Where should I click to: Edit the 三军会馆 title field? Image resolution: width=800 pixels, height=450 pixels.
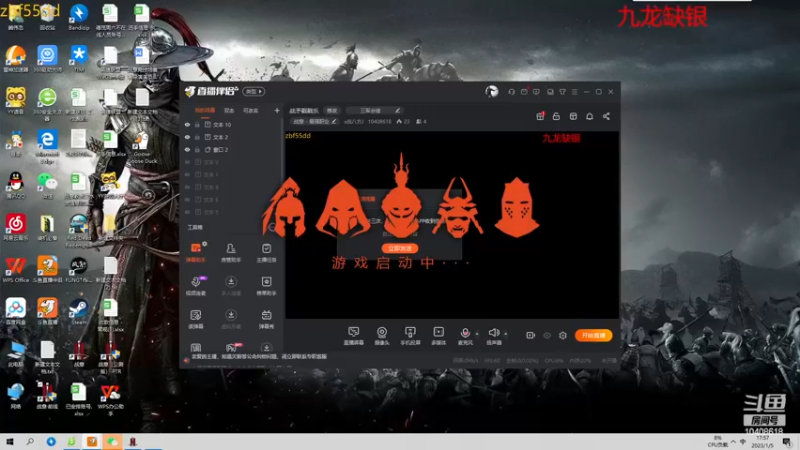(374, 110)
